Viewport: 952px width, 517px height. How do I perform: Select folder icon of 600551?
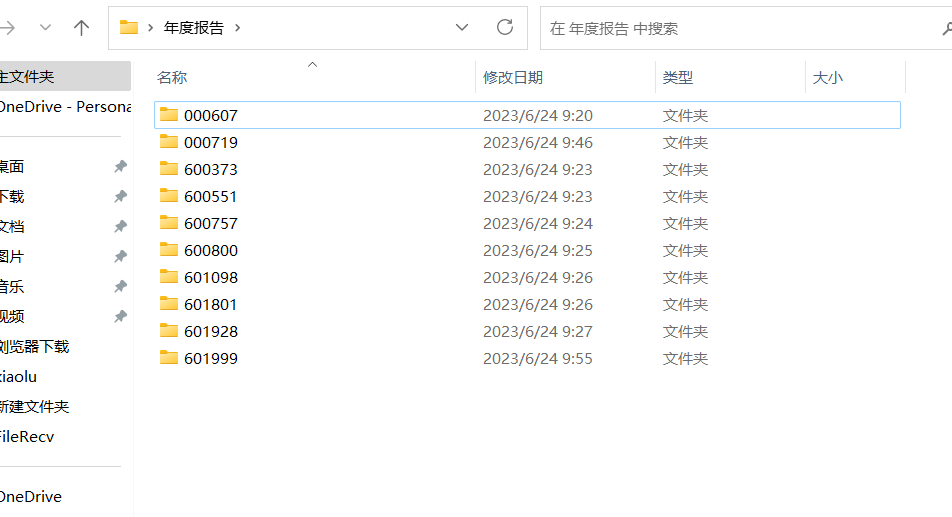(169, 195)
